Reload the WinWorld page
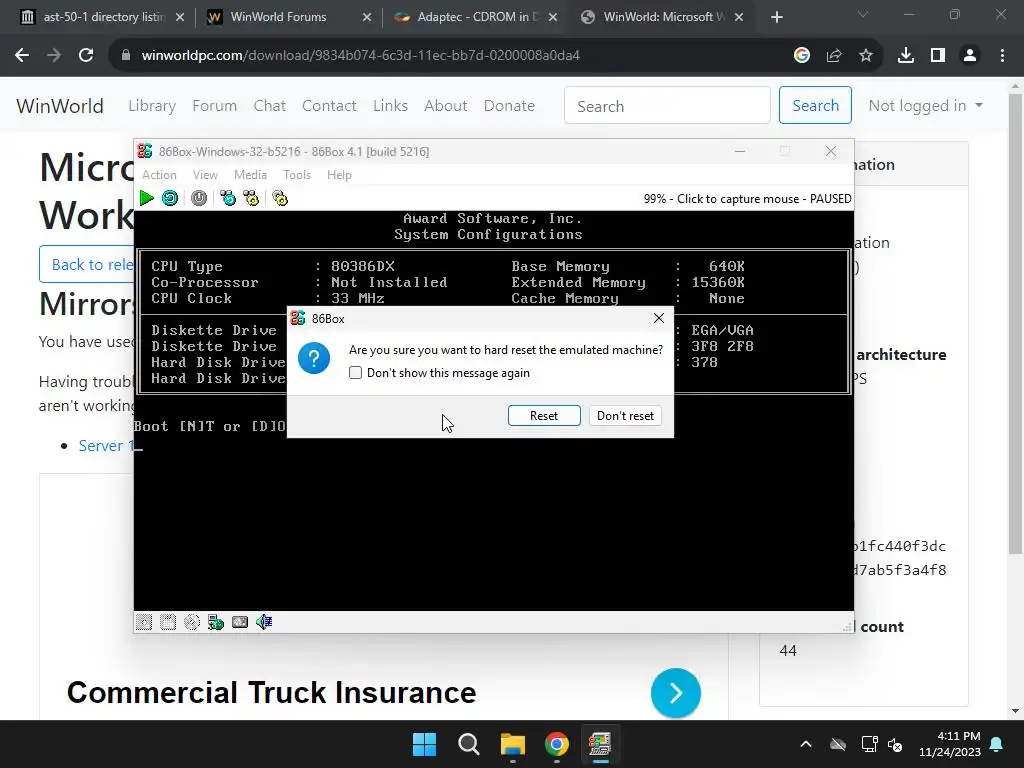This screenshot has height=768, width=1024. 86,56
